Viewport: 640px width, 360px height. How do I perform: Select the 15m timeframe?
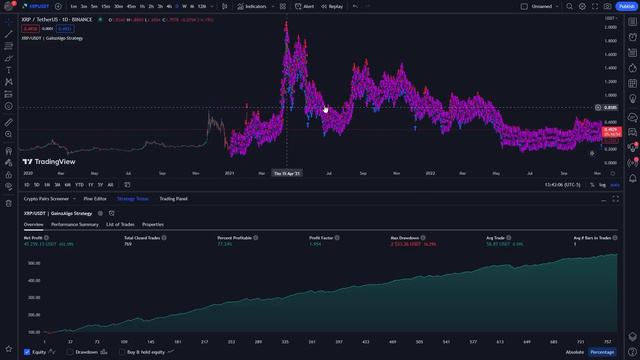click(x=106, y=7)
